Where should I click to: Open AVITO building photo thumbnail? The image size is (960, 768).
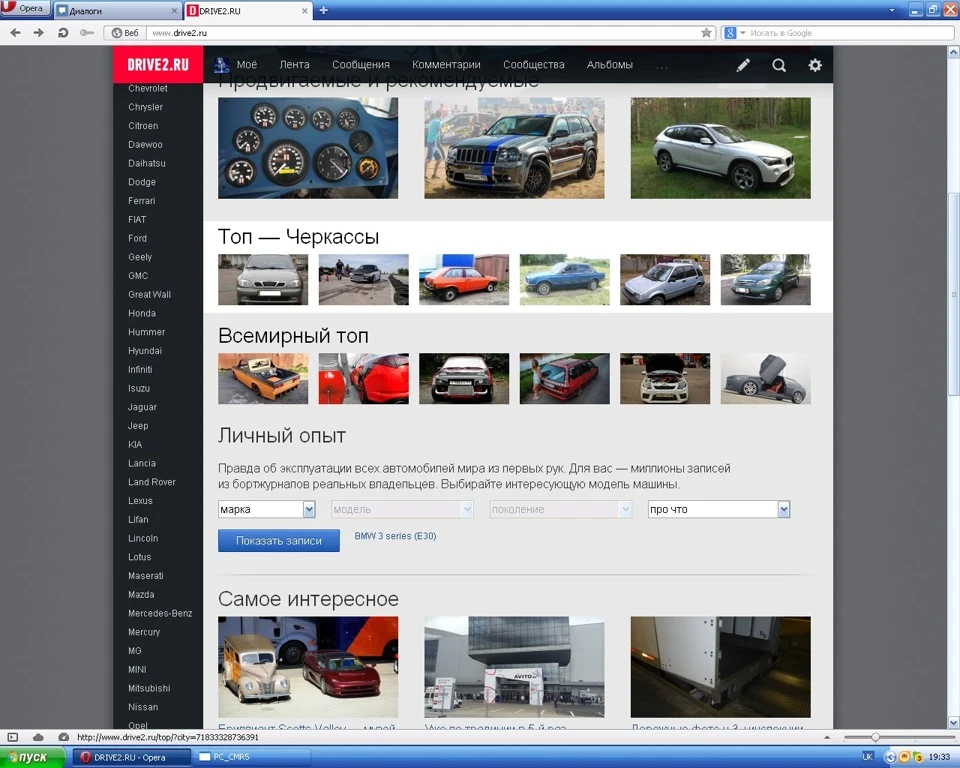[514, 667]
